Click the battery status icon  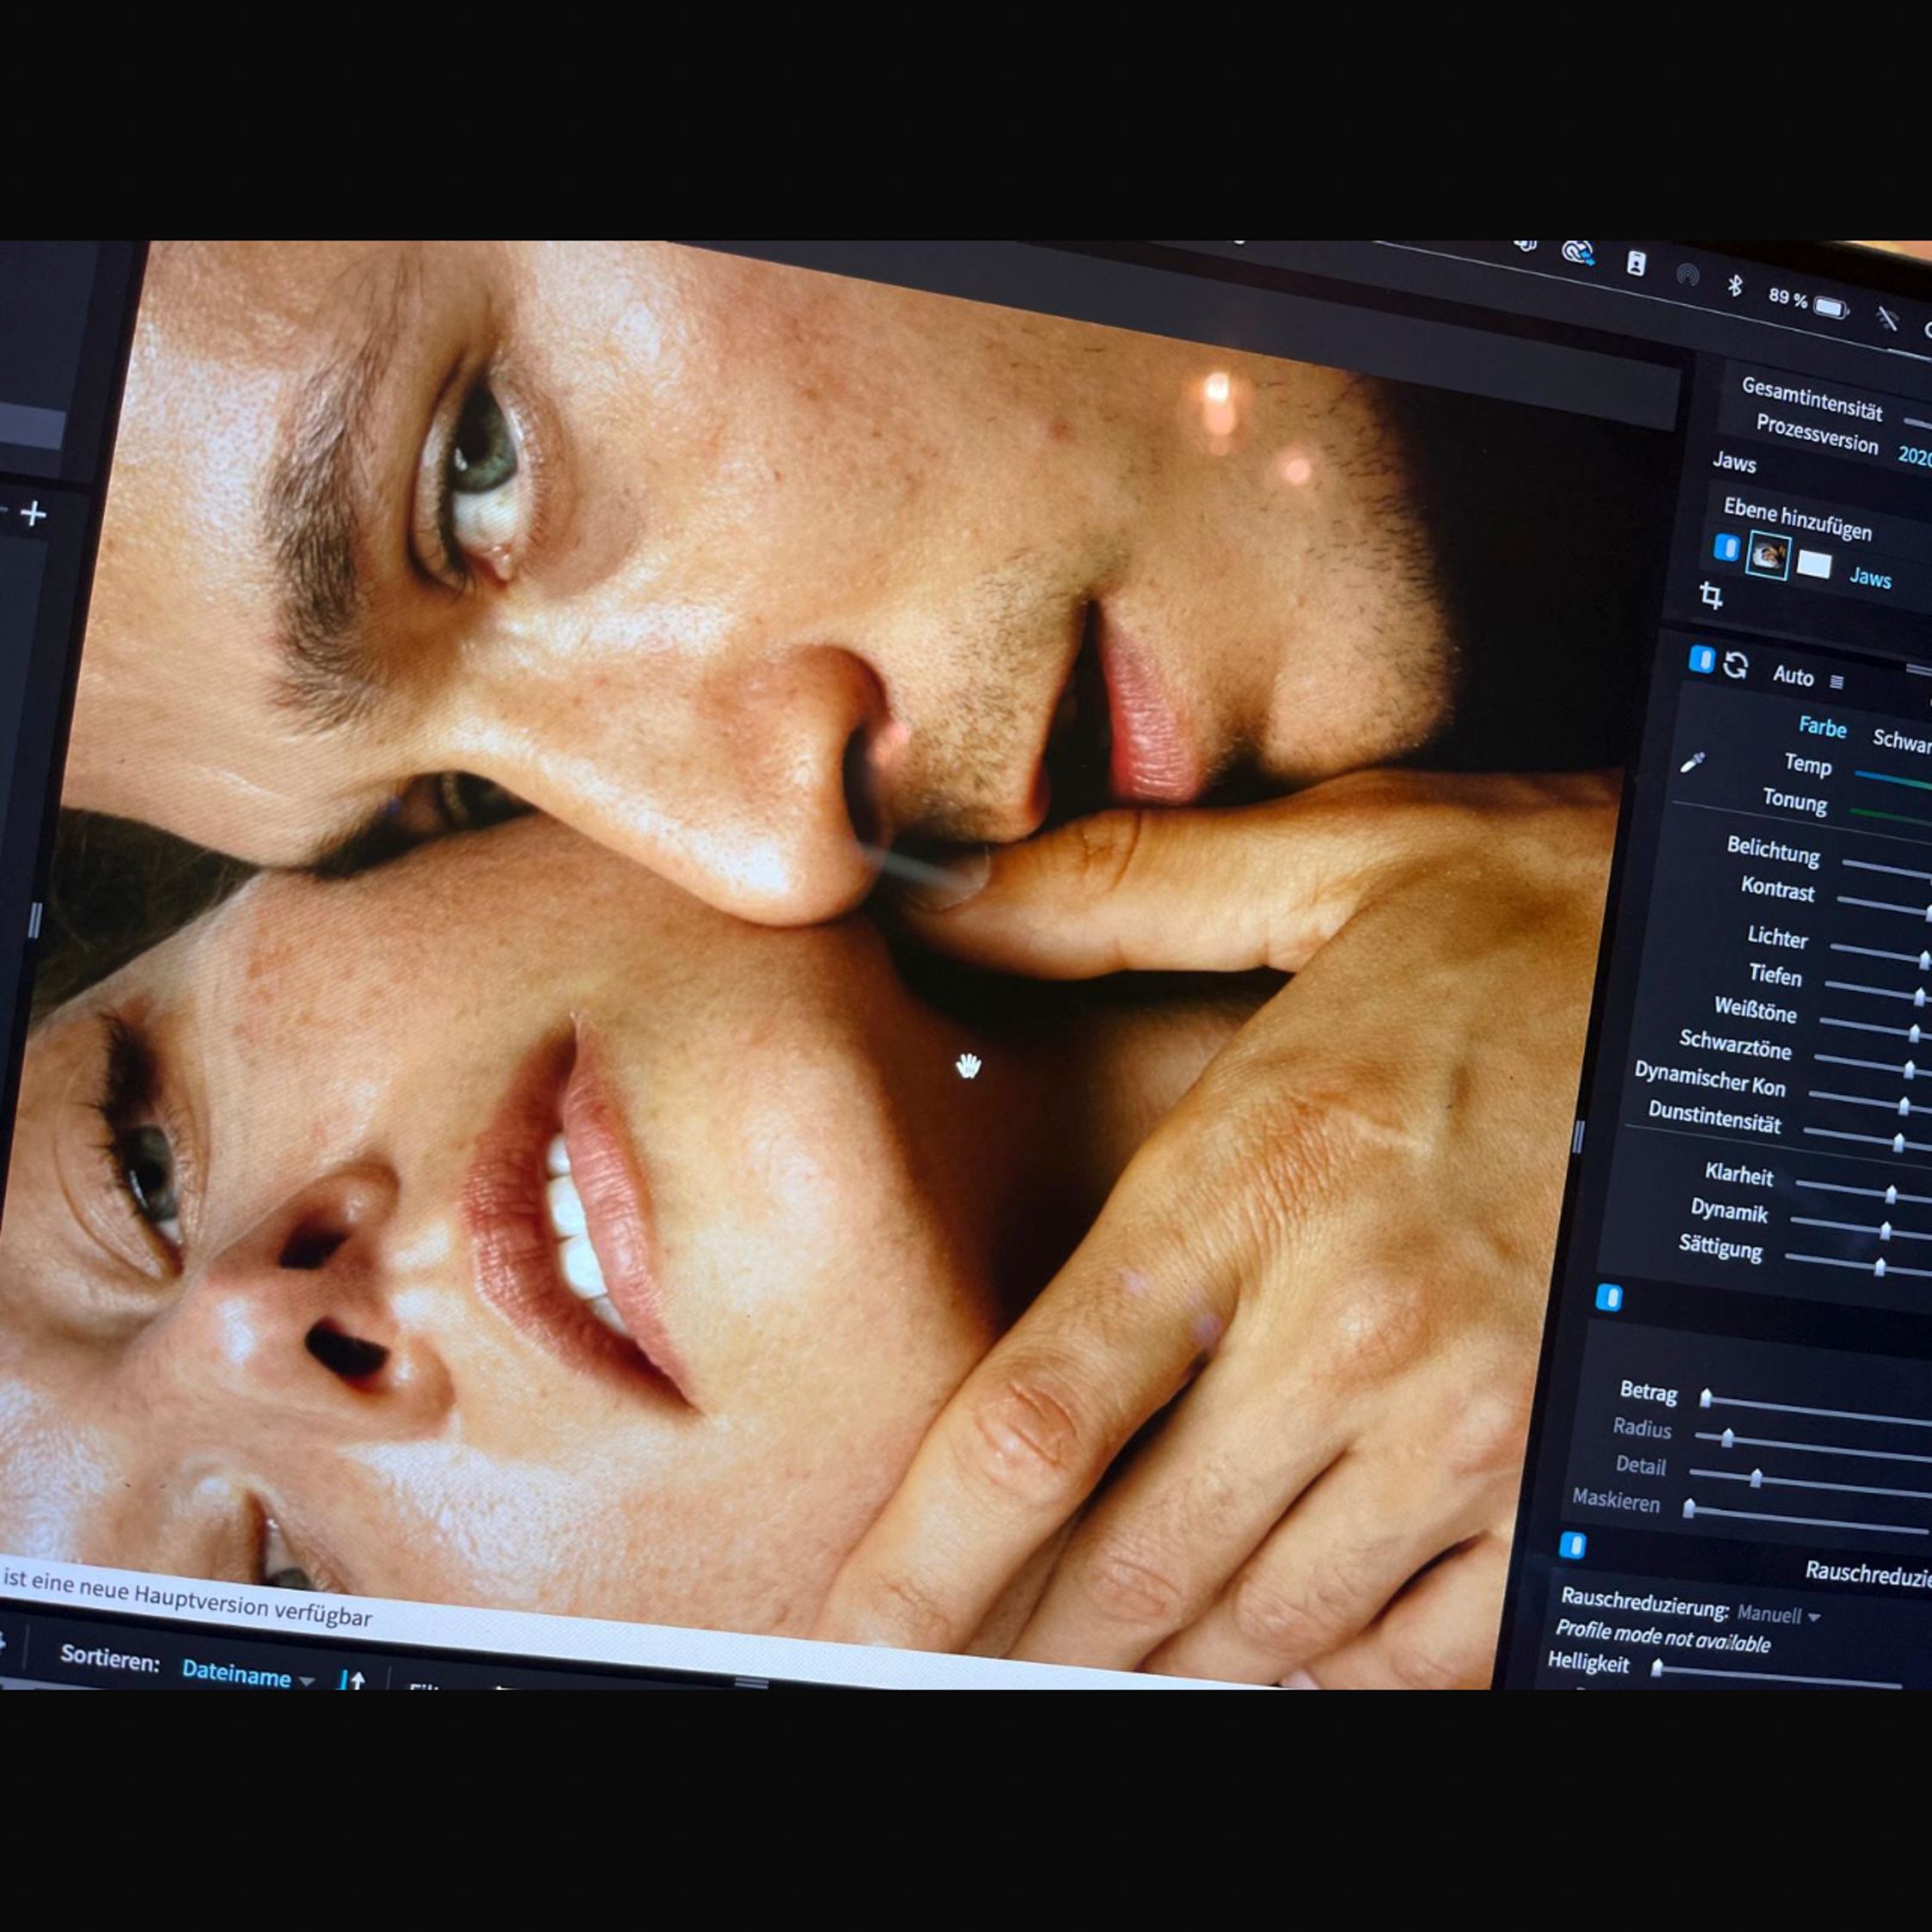1830,307
